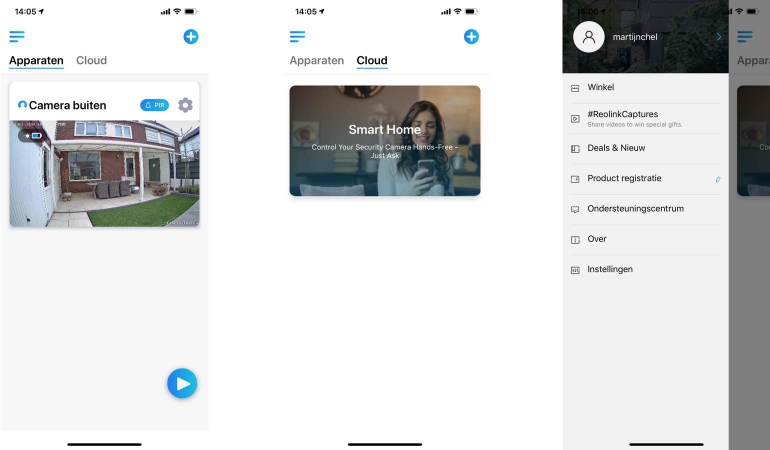This screenshot has width=770, height=450.
Task: Open settings gear for Camera buiten
Action: 185,105
